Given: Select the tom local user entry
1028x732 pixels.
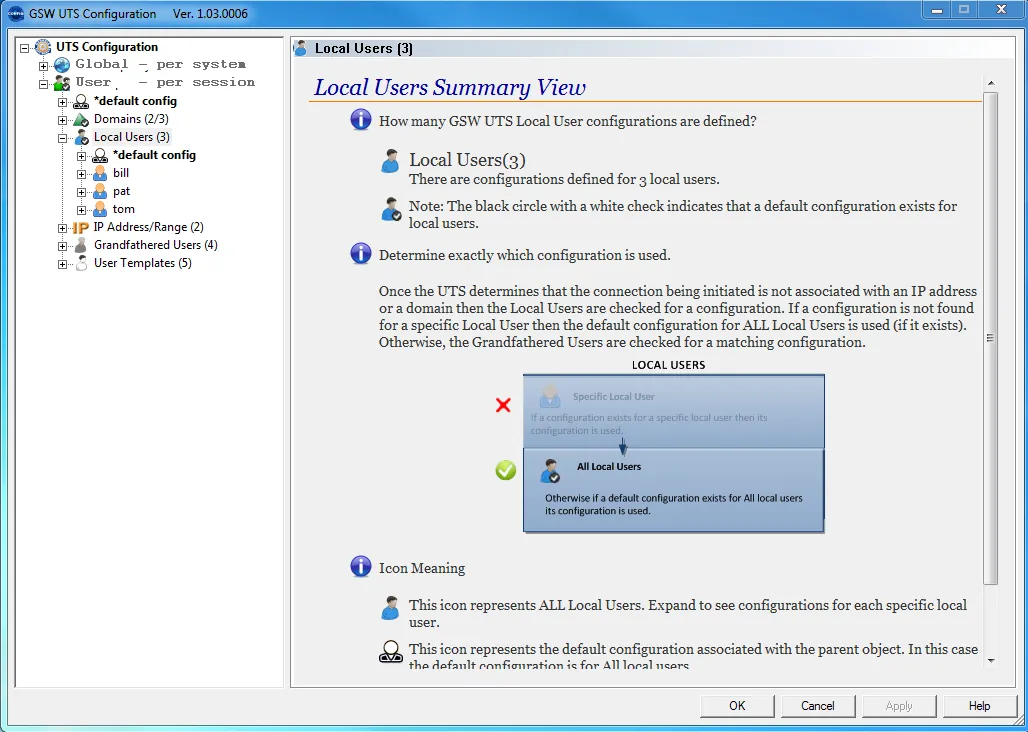Looking at the screenshot, I should 123,209.
